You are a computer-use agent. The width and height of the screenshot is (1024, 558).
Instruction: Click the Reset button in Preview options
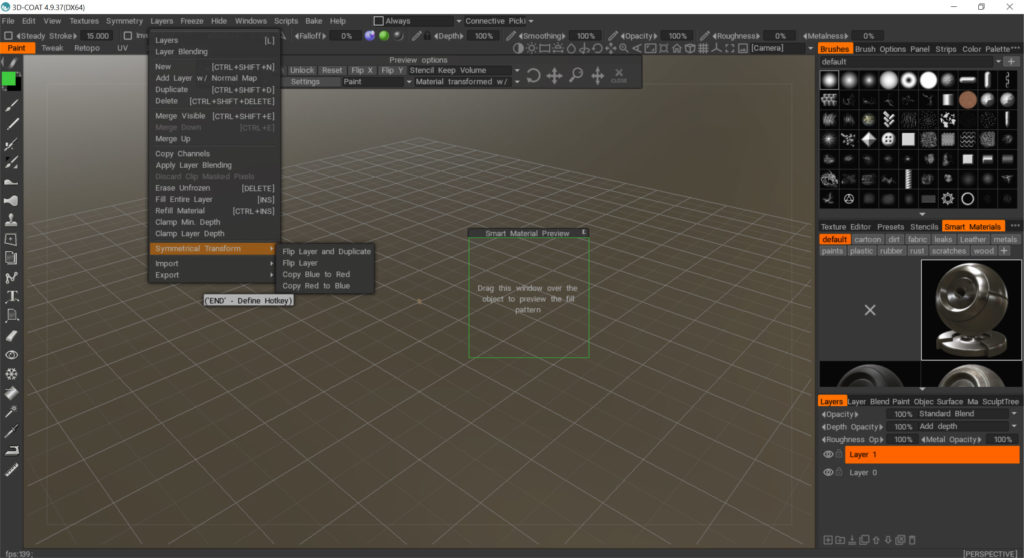pos(332,71)
